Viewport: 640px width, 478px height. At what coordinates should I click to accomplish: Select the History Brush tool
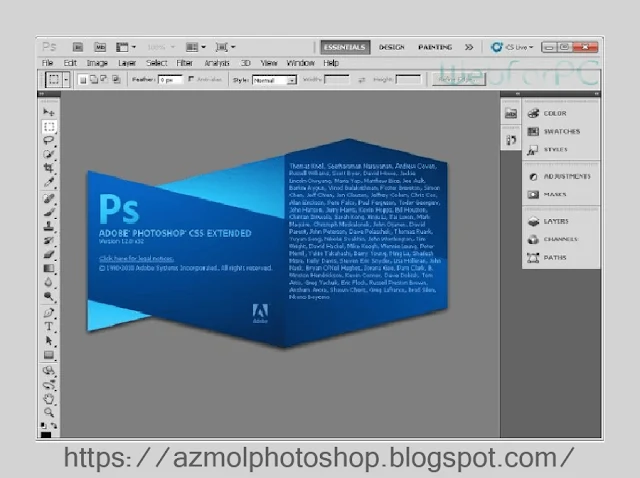pyautogui.click(x=49, y=240)
